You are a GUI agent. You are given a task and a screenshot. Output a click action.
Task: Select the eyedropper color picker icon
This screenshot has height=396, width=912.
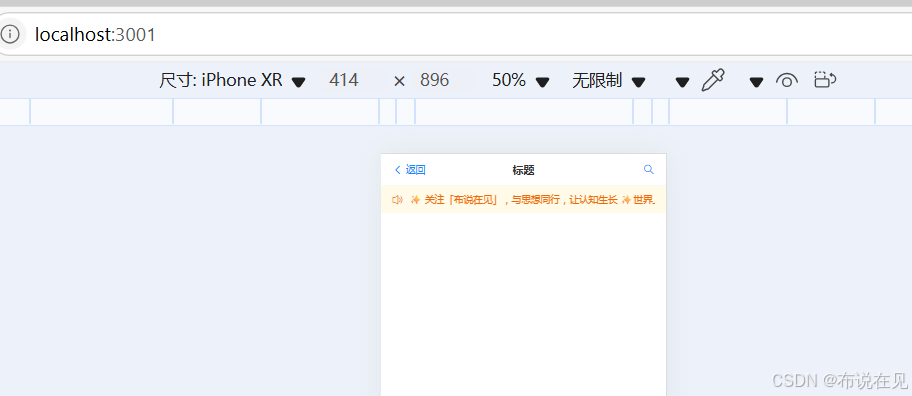pos(712,80)
